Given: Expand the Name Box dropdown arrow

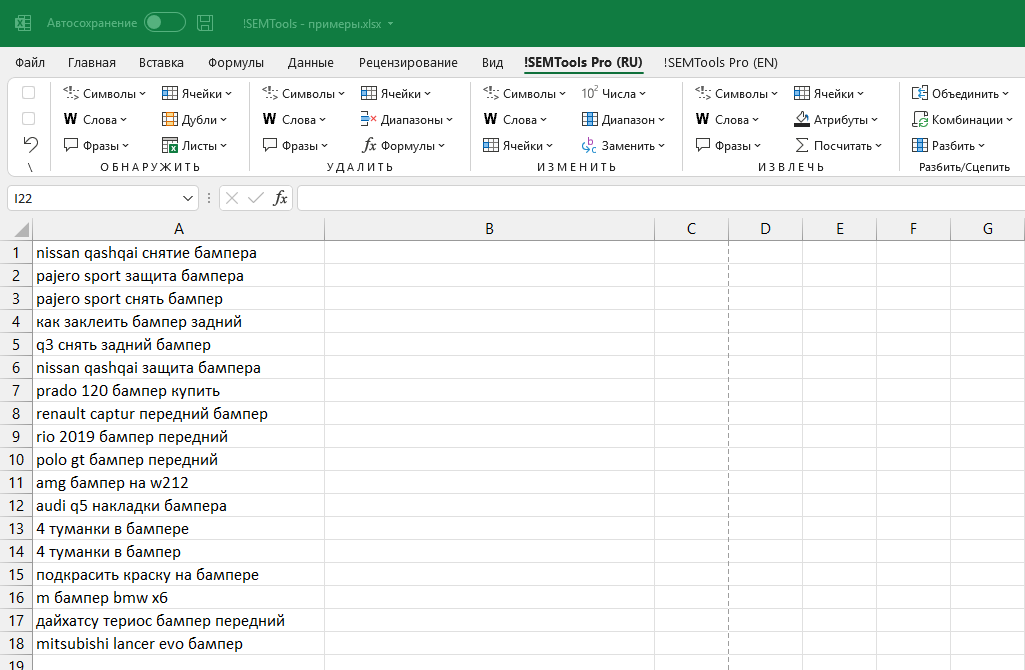Looking at the screenshot, I should point(188,198).
